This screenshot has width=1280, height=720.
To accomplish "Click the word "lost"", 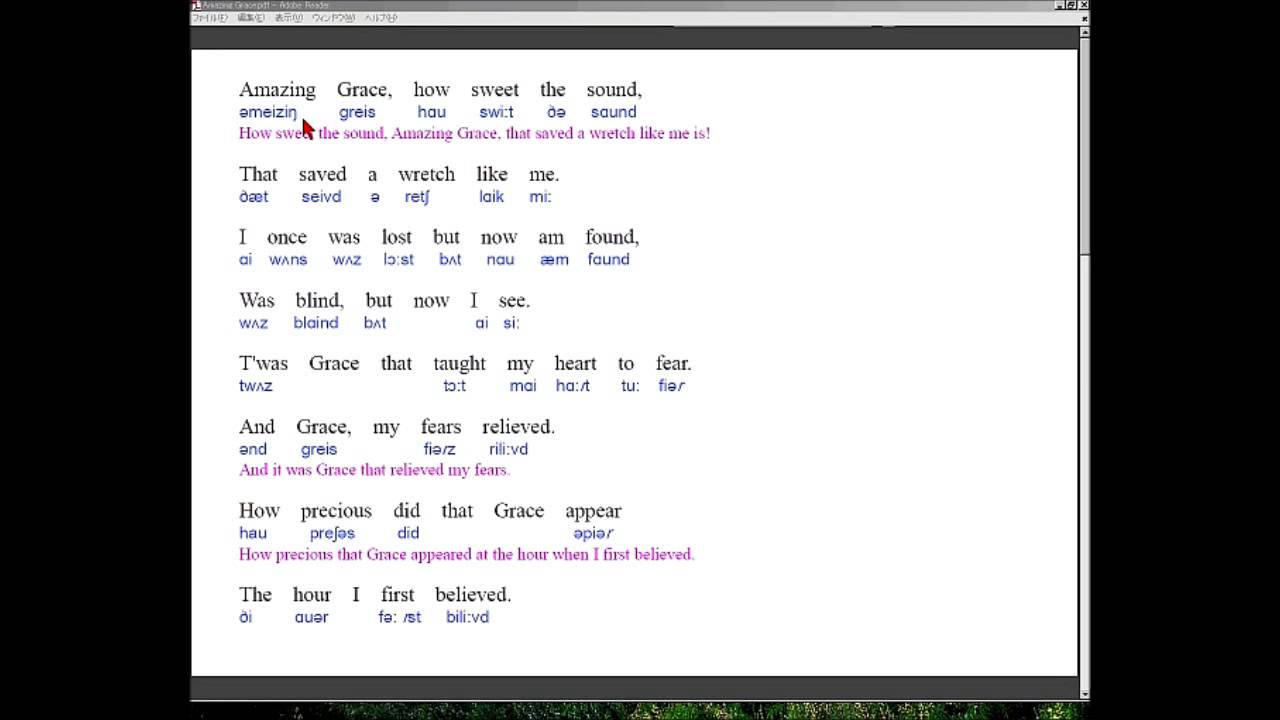I will pyautogui.click(x=396, y=237).
